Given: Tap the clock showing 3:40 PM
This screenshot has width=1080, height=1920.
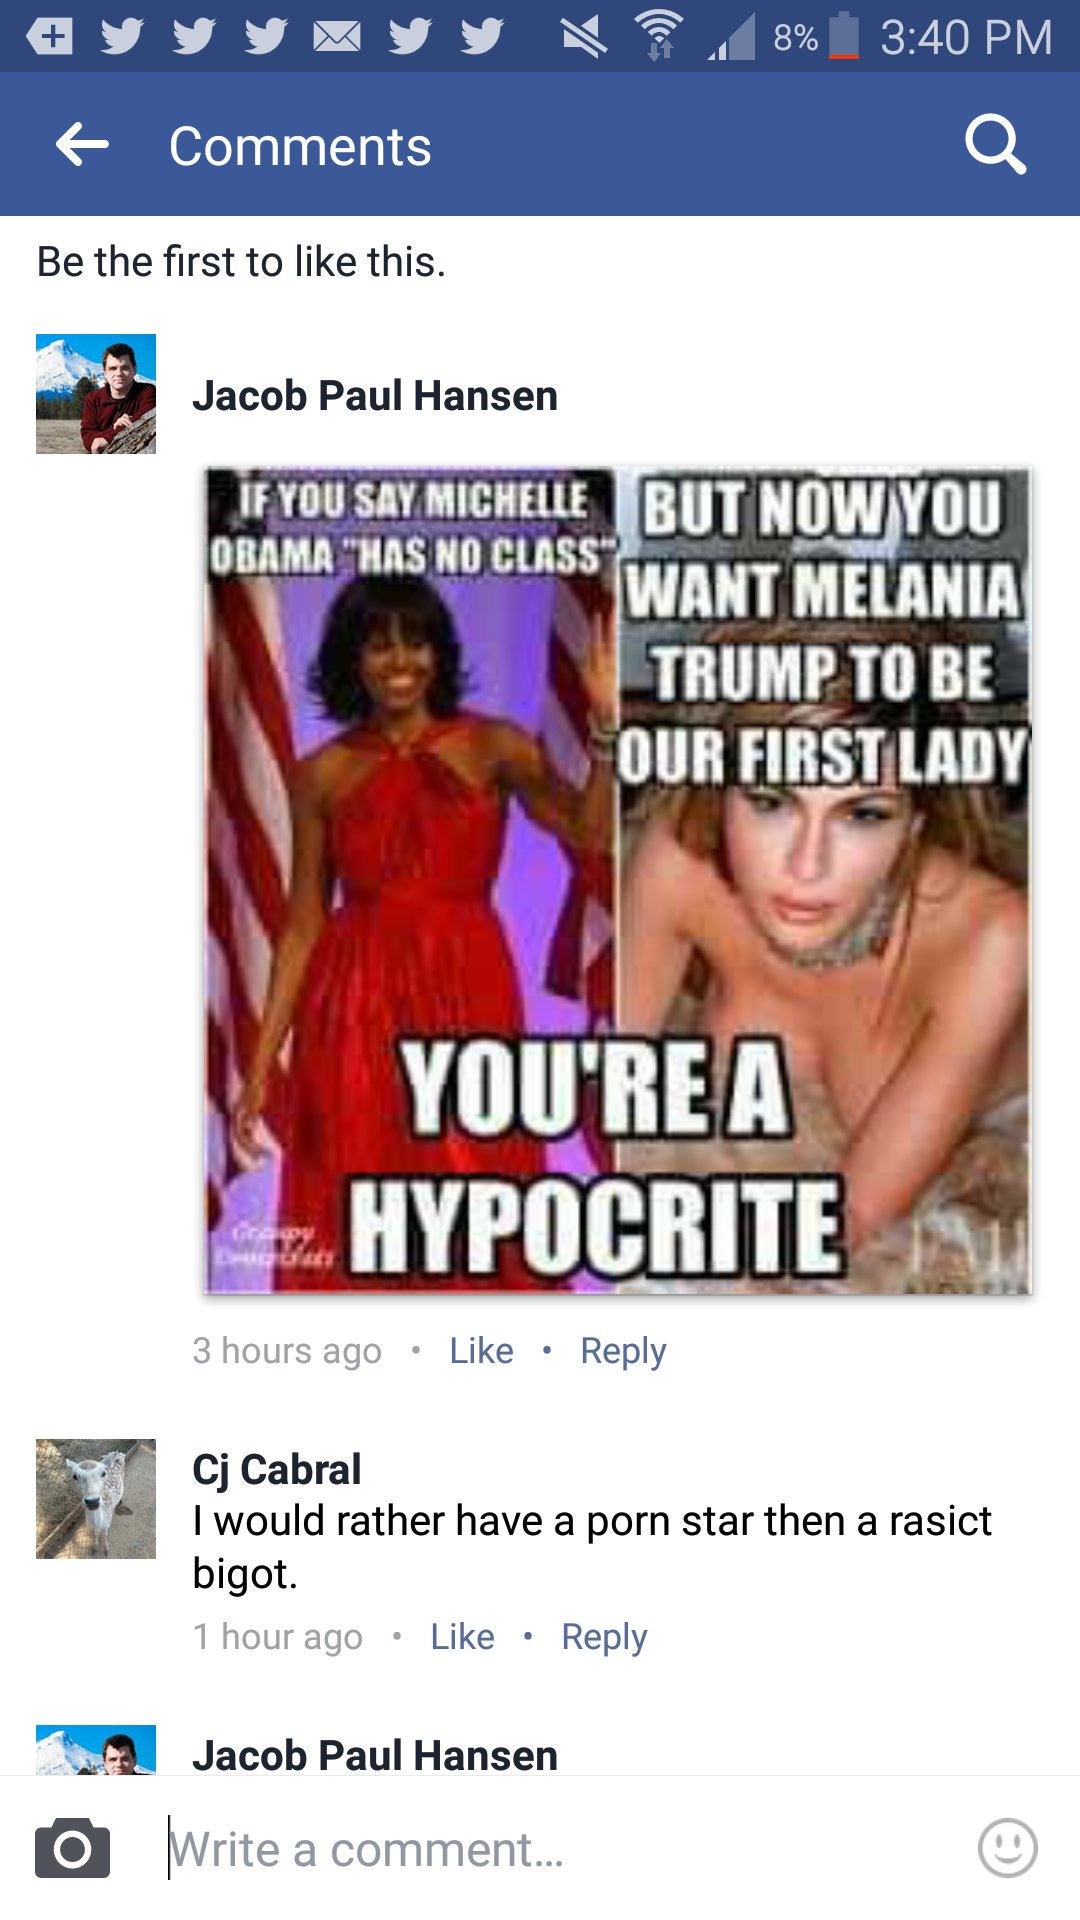Looking at the screenshot, I should 966,38.
